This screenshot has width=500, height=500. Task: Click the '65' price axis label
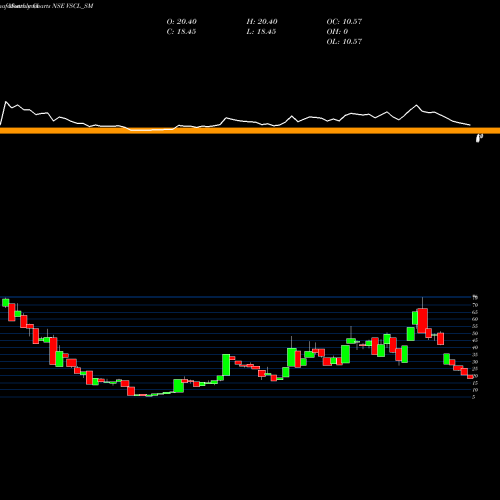(475, 312)
